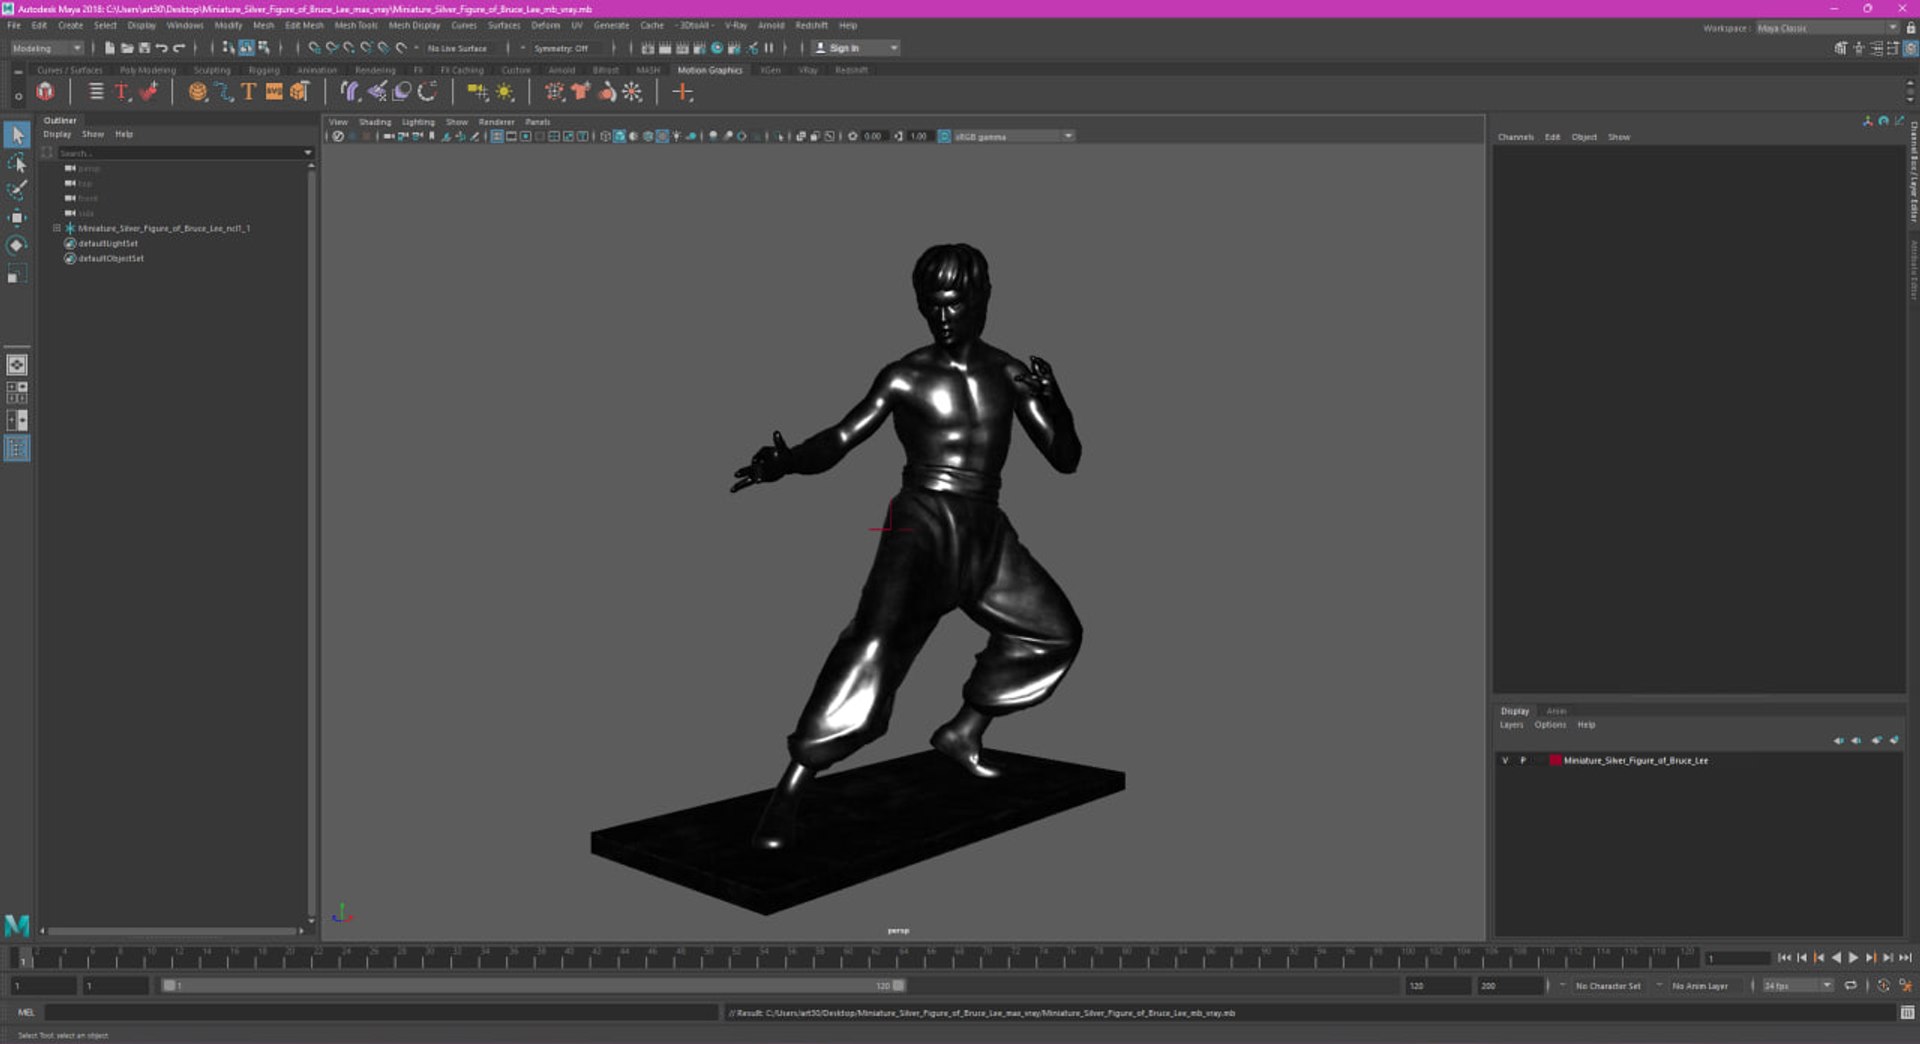Save the scene via floppy icon

144,48
